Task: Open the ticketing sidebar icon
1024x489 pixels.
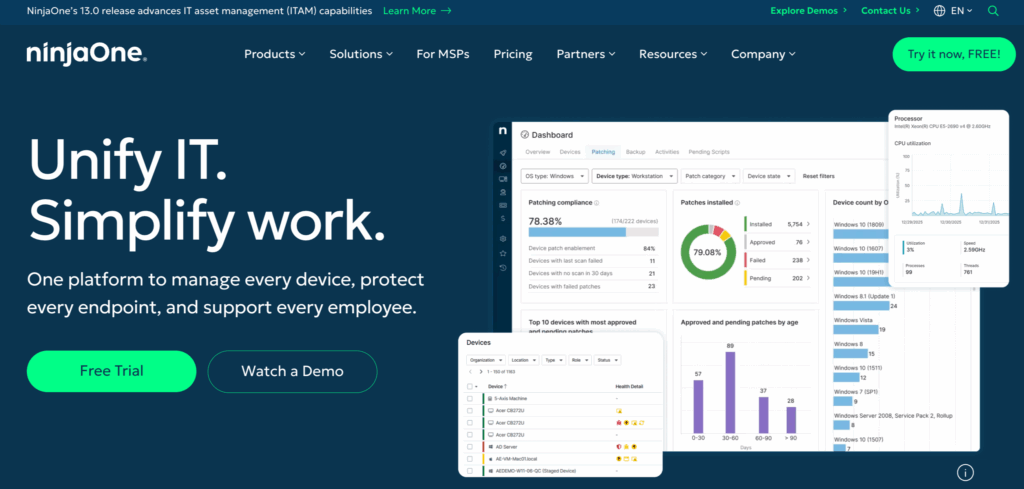Action: click(503, 205)
